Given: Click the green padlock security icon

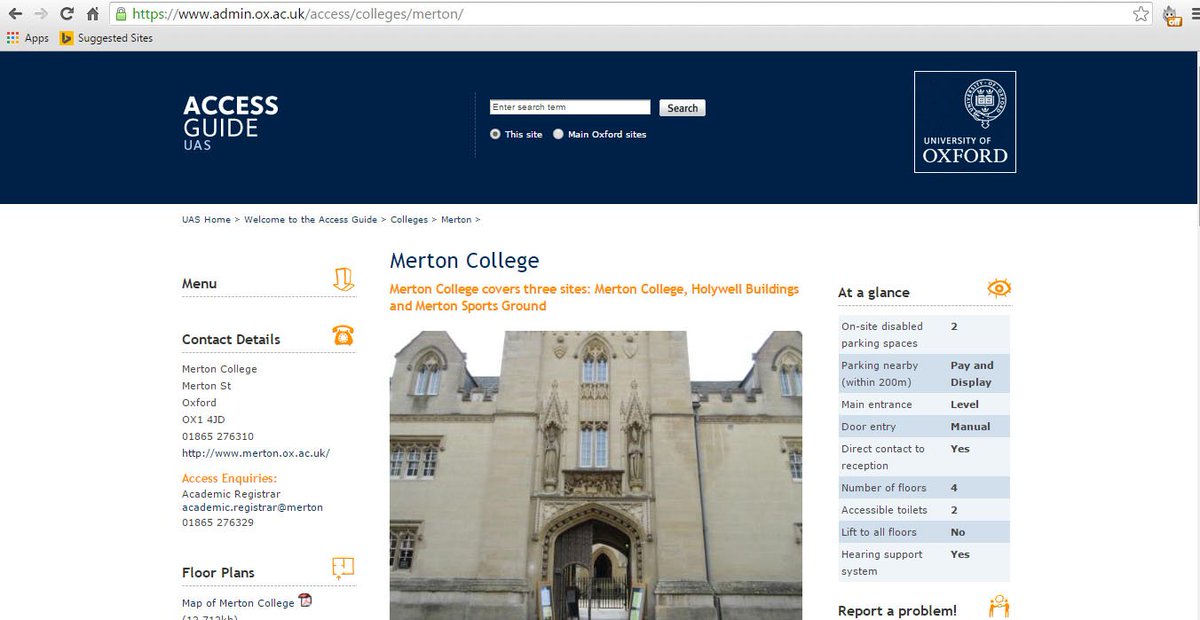Looking at the screenshot, I should click(x=121, y=14).
